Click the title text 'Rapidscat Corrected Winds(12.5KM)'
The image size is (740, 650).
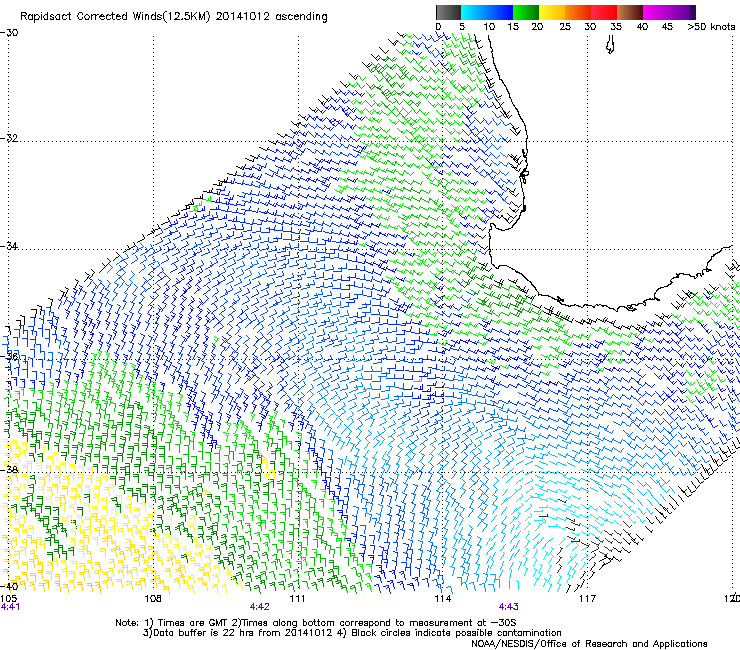click(x=116, y=16)
